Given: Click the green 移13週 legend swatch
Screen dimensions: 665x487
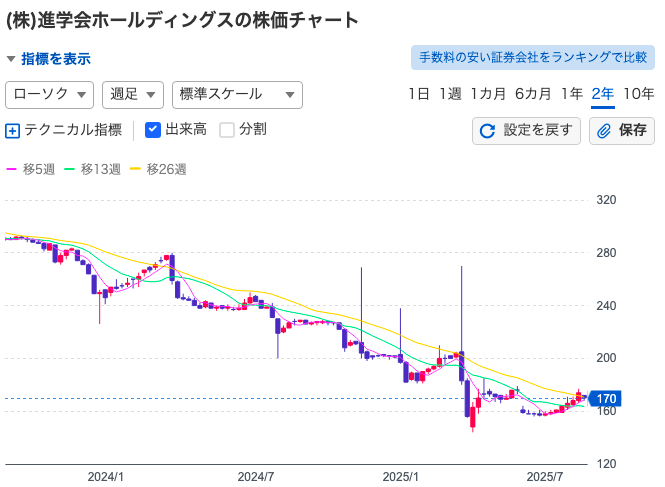Looking at the screenshot, I should (x=69, y=169).
